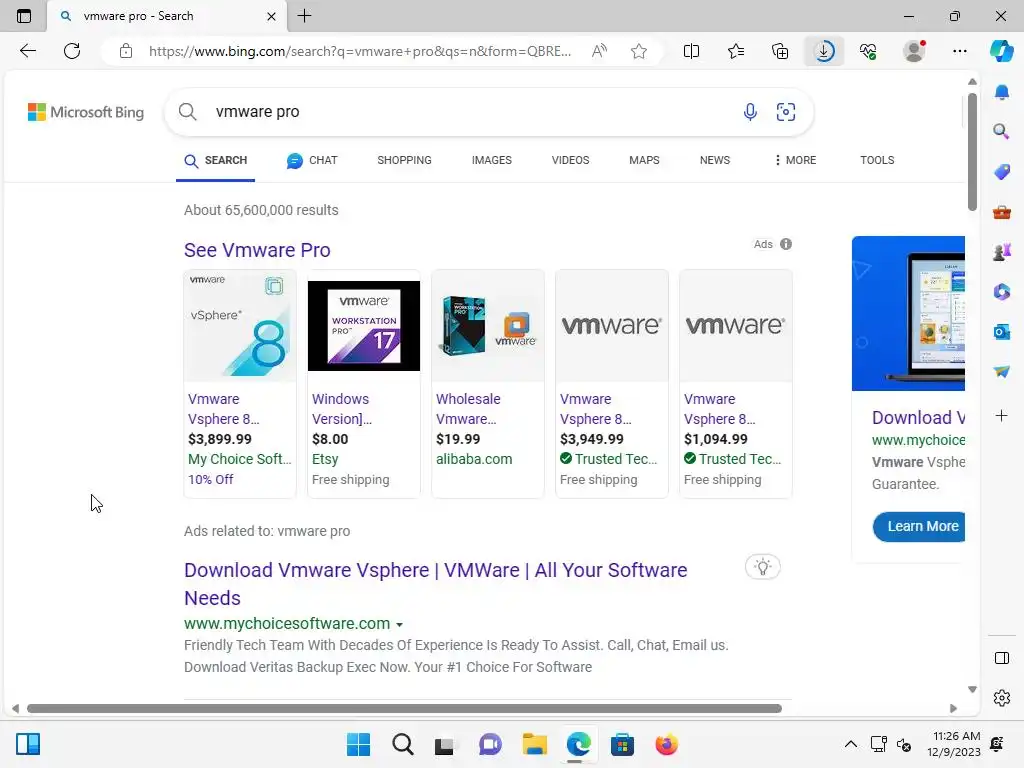
Task: Click the lightbulb insight icon
Action: tap(762, 567)
